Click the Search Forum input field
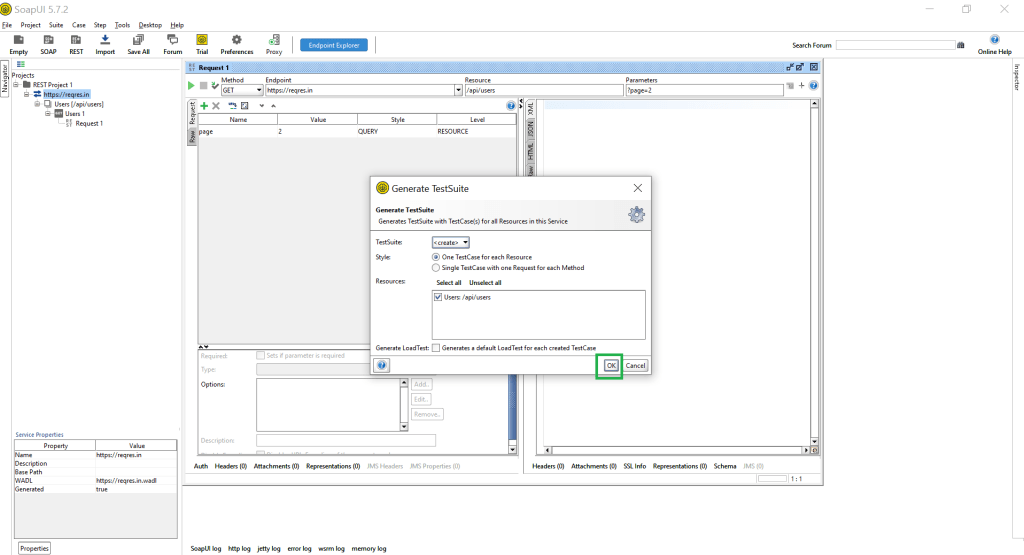1024x555 pixels. (894, 45)
